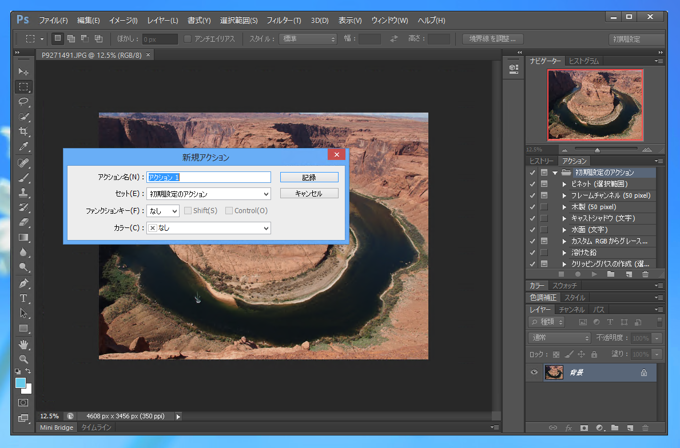680x448 pixels.
Task: Select the Rectangular Marquee tool
Action: click(23, 87)
